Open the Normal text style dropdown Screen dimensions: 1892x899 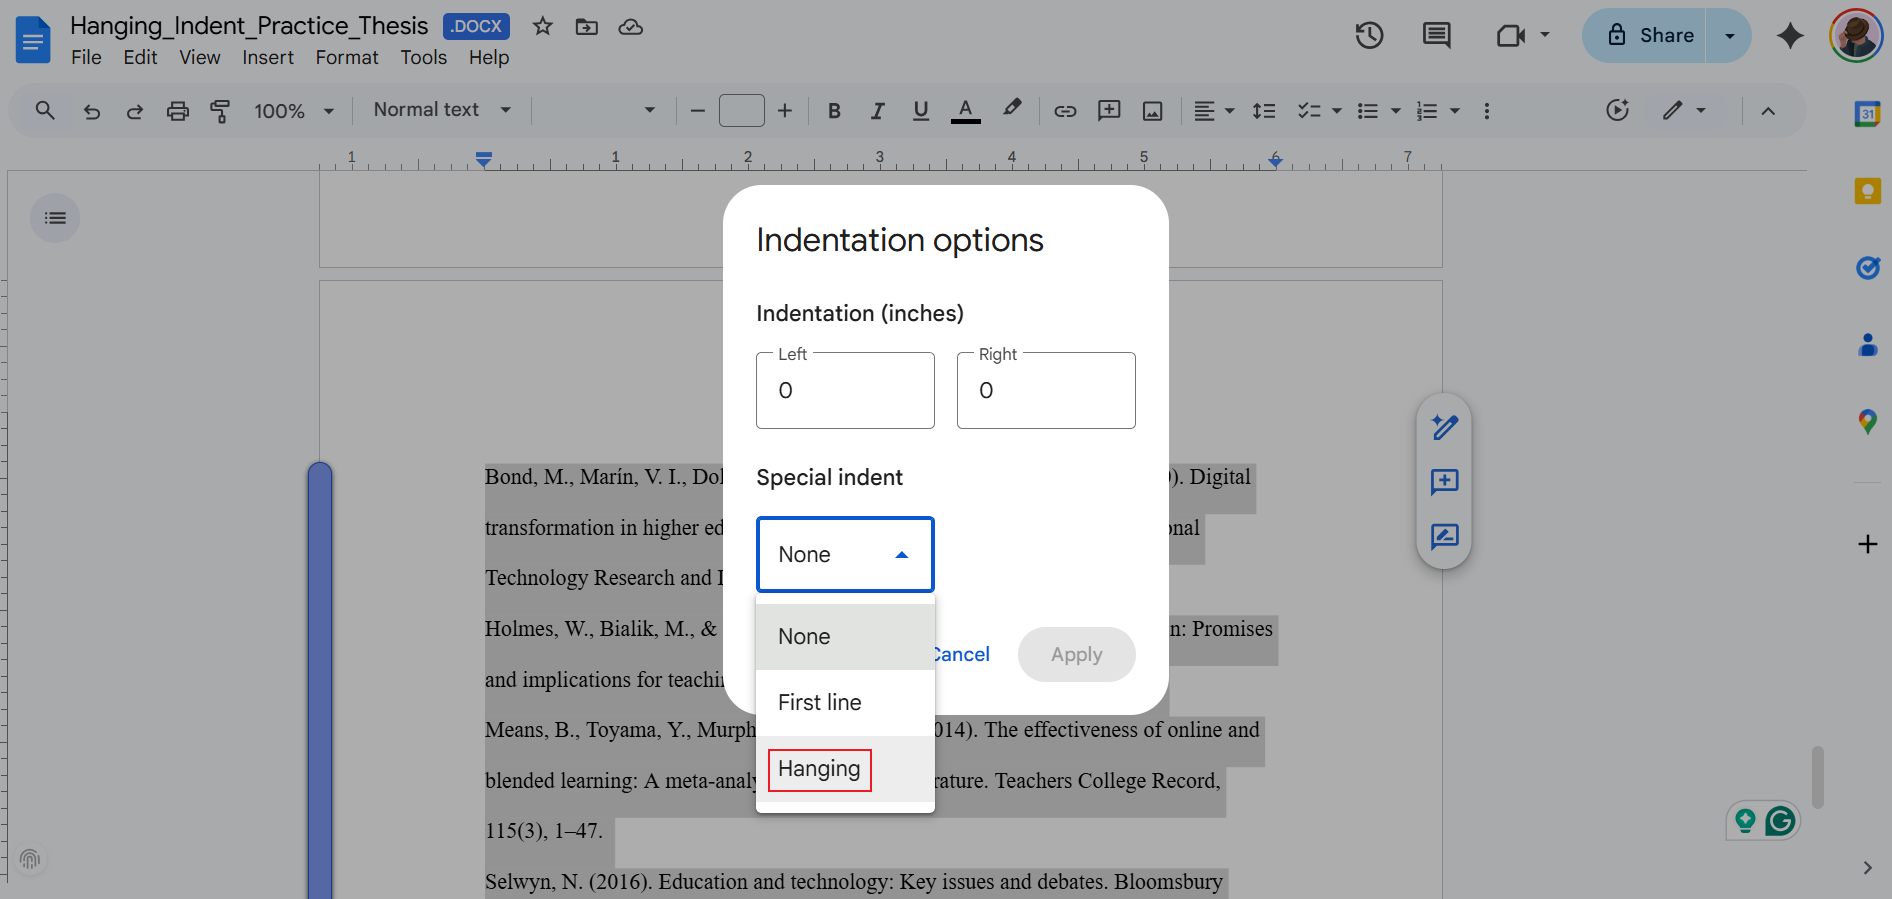coord(442,110)
